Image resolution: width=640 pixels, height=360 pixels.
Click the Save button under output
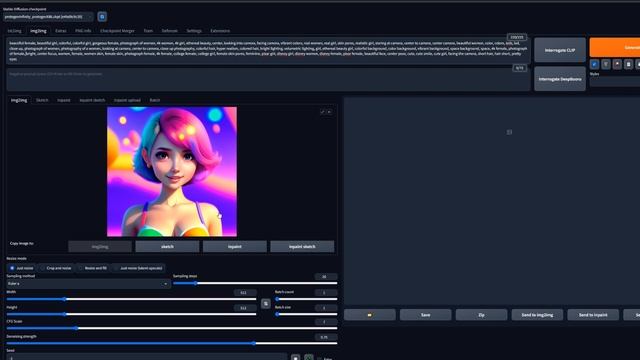pos(426,315)
